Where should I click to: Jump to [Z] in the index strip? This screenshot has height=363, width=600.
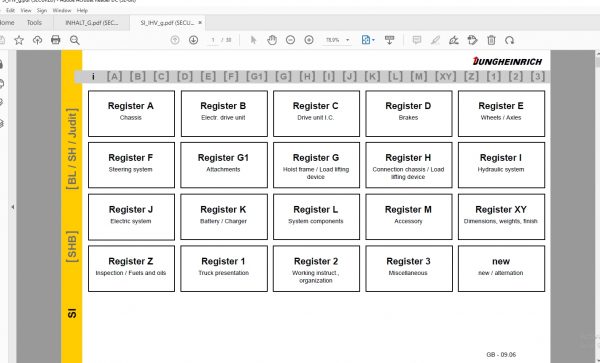point(471,77)
